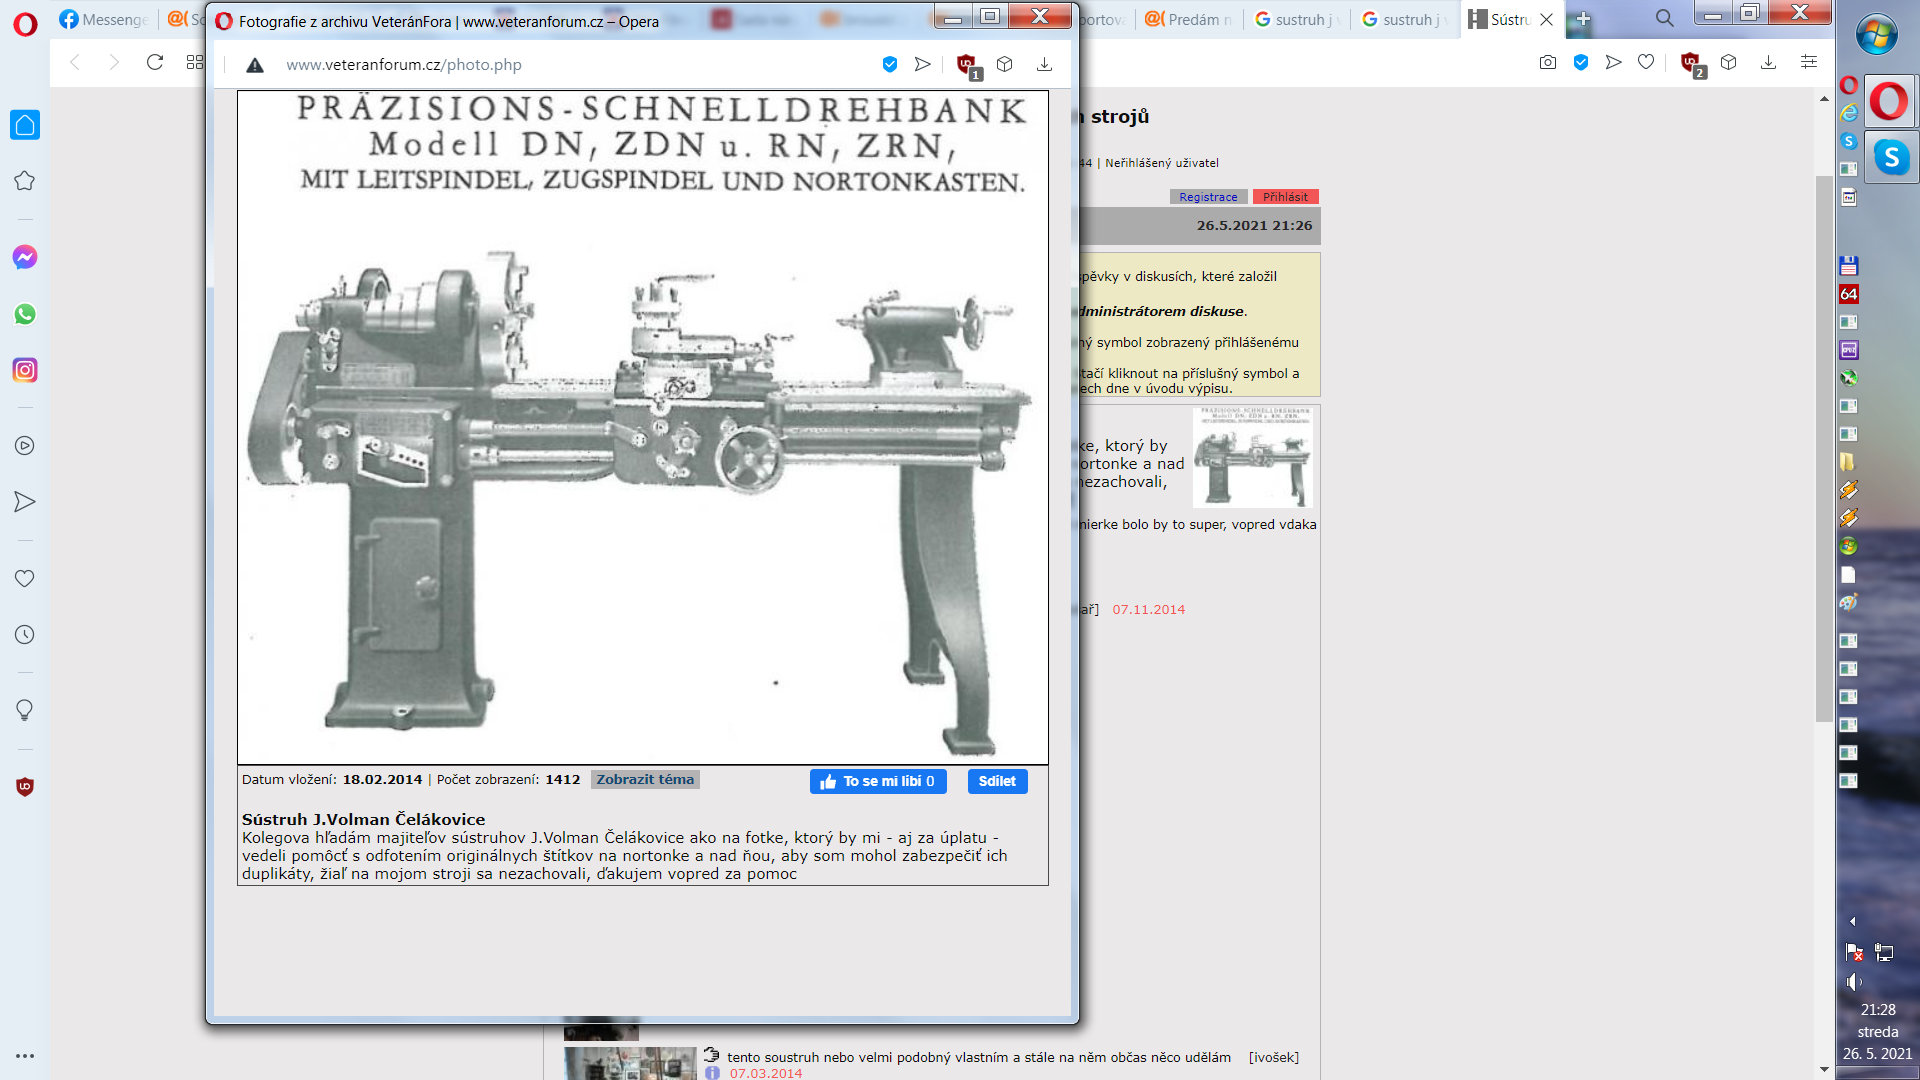This screenshot has height=1080, width=1920.
Task: Open Easy Setup sliders icon
Action: click(1809, 63)
